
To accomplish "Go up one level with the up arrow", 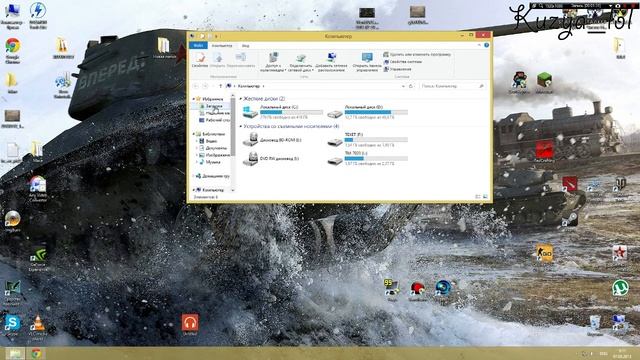I will 220,86.
